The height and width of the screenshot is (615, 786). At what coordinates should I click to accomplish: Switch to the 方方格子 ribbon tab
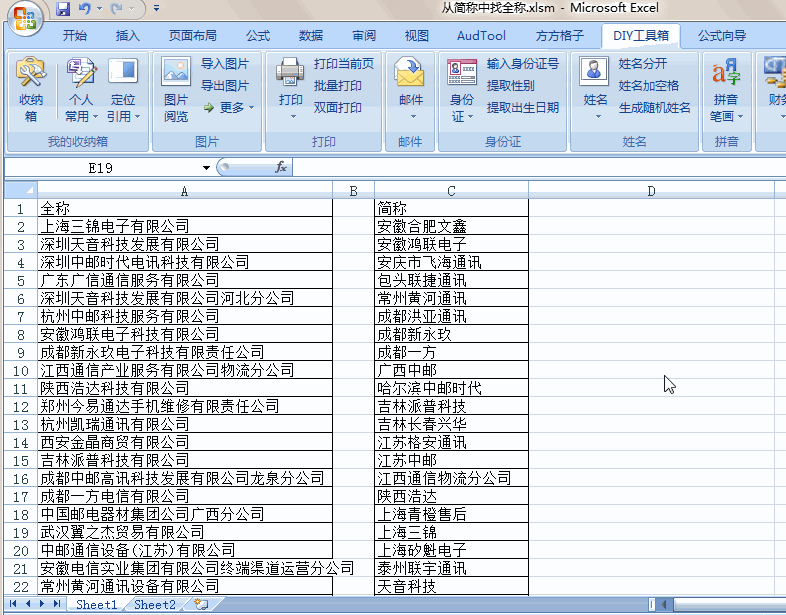[560, 36]
